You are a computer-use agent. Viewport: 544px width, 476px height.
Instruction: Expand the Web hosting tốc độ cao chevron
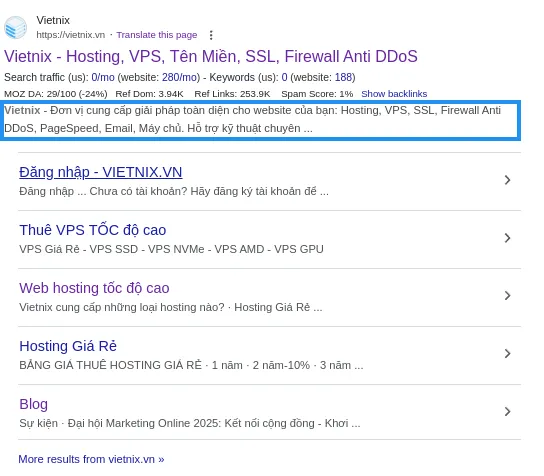[x=507, y=296]
